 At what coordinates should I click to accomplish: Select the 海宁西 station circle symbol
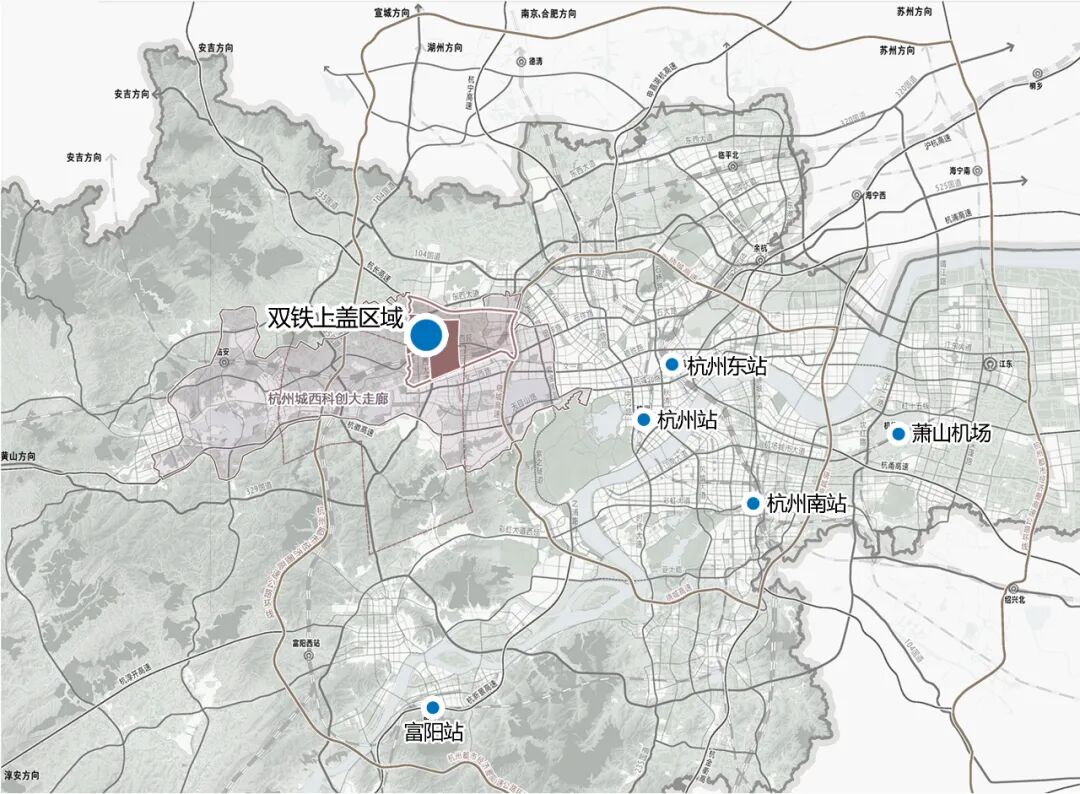857,195
